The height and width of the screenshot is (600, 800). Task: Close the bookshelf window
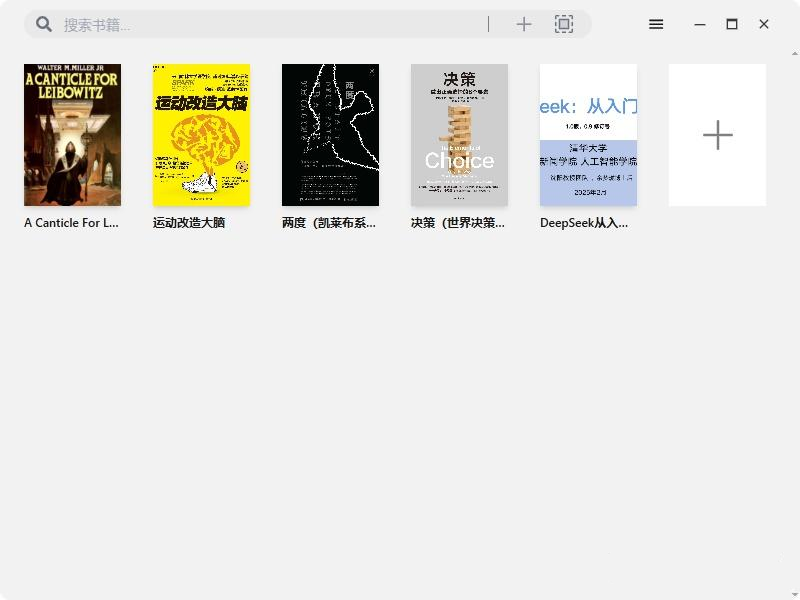(764, 24)
